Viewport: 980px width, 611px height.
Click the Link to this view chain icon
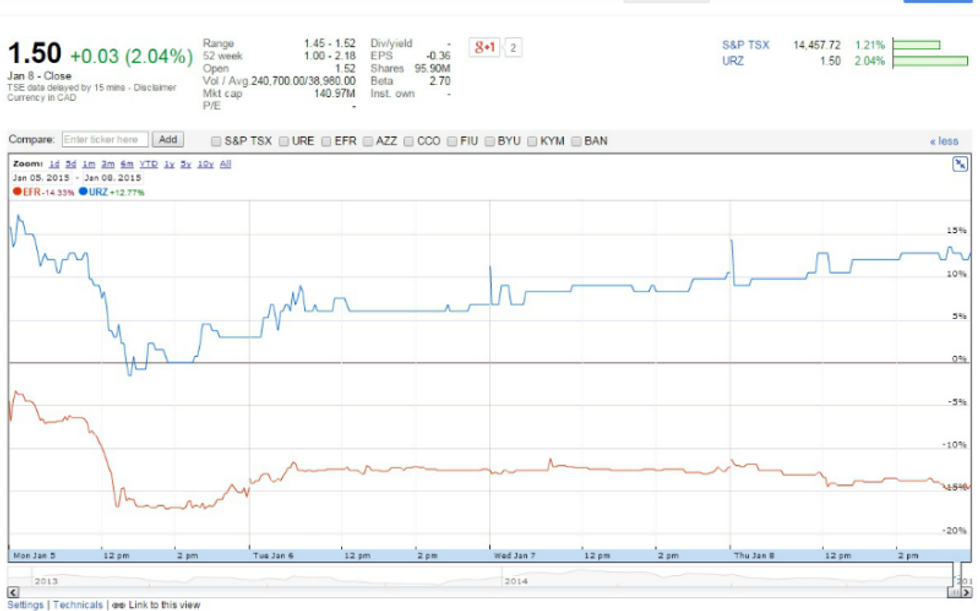[x=117, y=605]
